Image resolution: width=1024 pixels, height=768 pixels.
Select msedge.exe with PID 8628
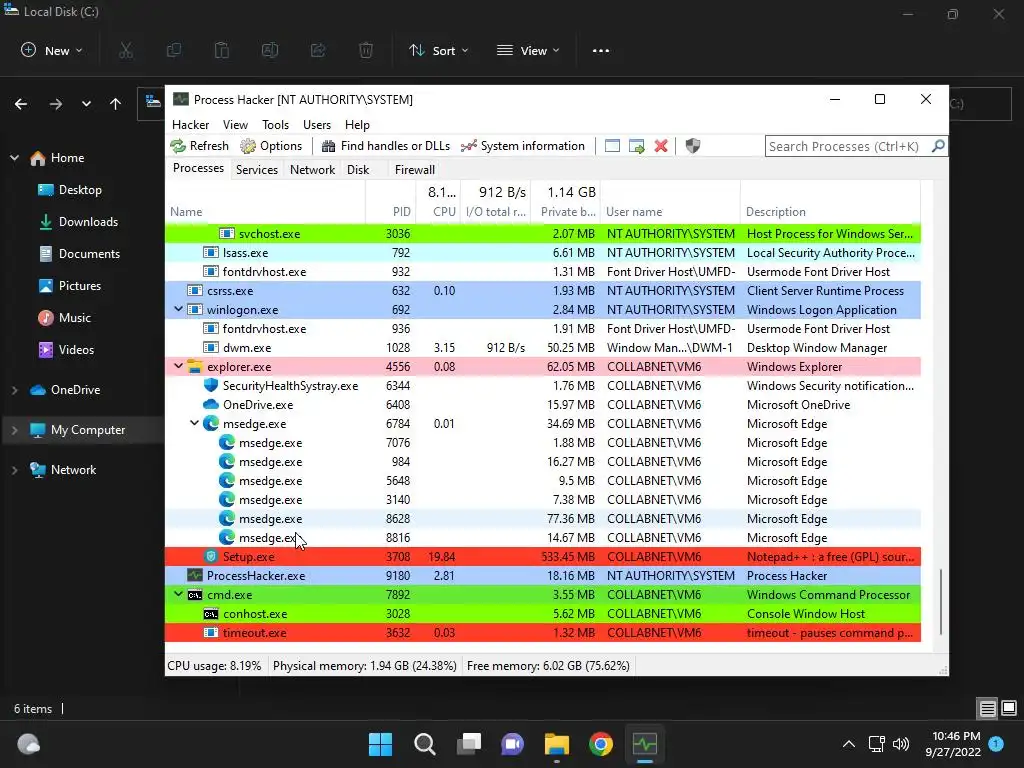543,519
